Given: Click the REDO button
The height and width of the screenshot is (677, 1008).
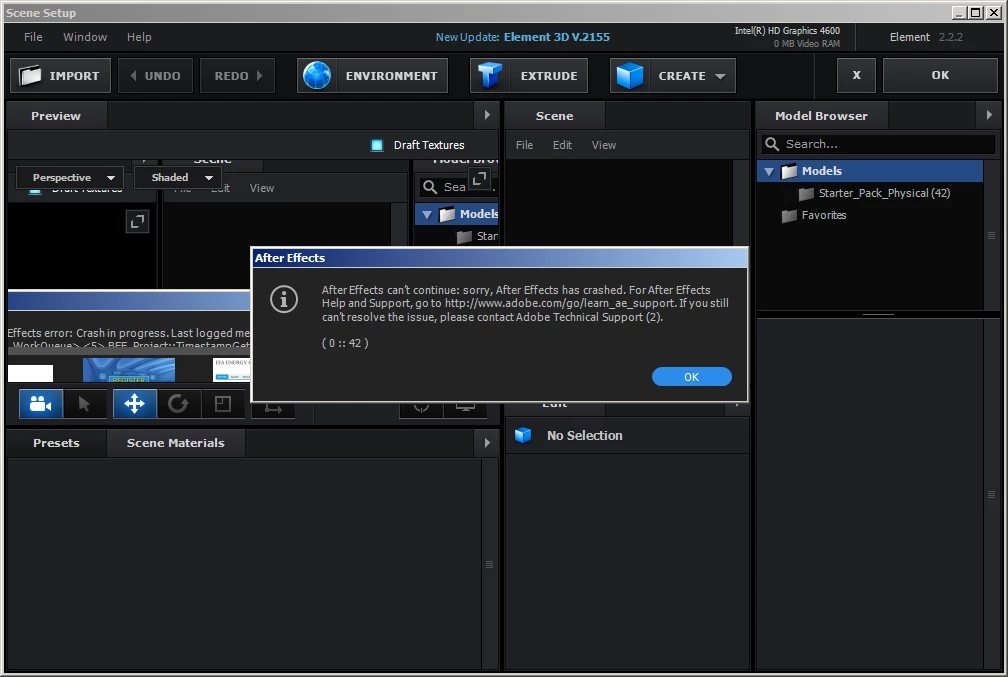Looking at the screenshot, I should pyautogui.click(x=237, y=76).
